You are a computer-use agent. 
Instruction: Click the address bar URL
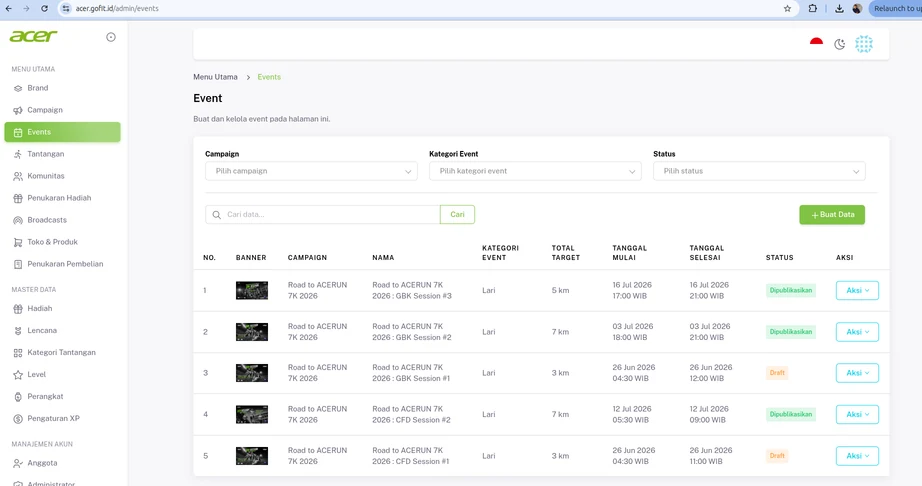[117, 8]
